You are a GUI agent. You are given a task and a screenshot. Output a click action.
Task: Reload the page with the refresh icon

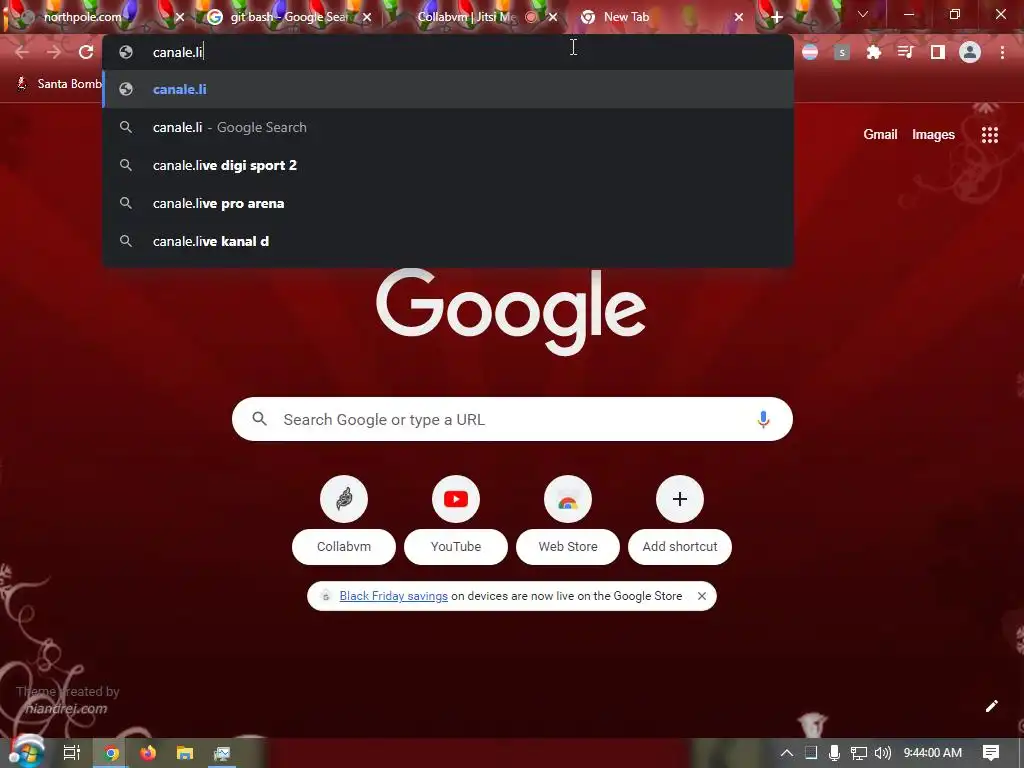tap(86, 52)
